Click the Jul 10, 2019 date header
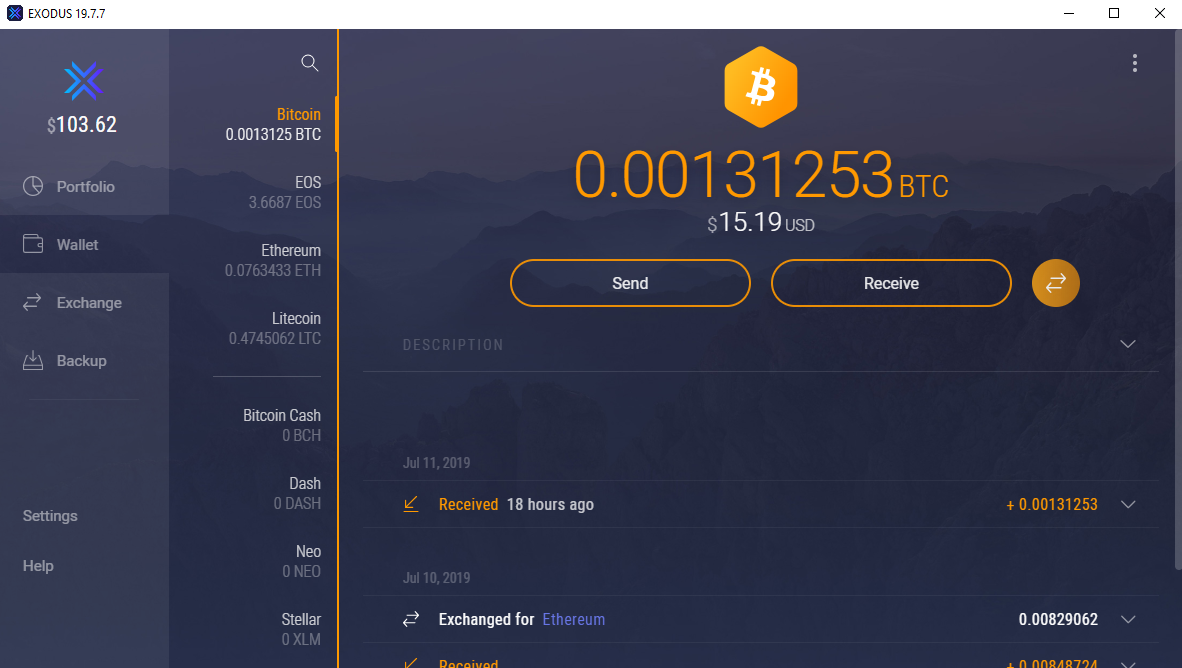This screenshot has width=1182, height=668. coord(436,578)
